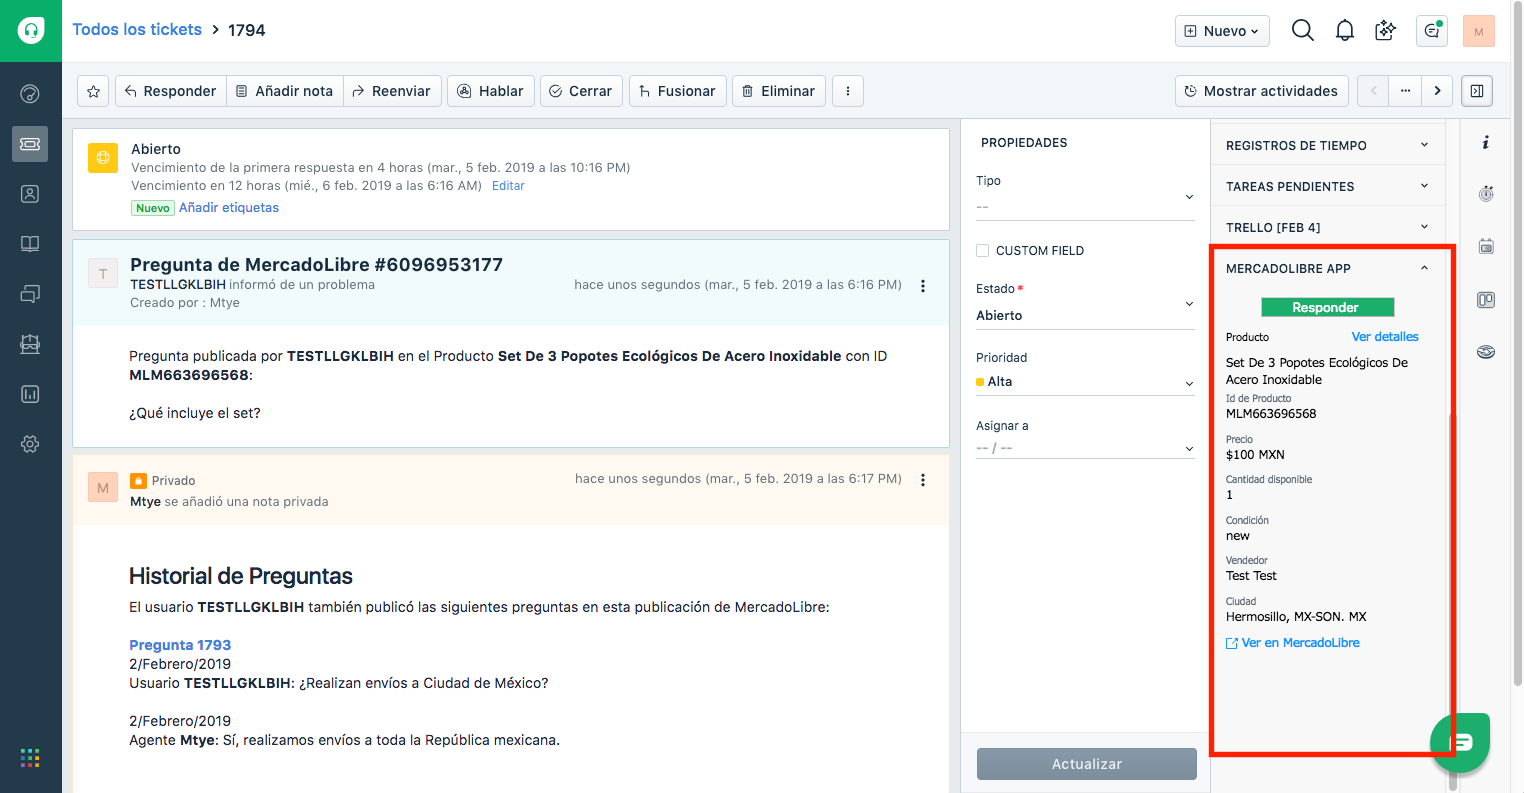The width and height of the screenshot is (1524, 793).
Task: Open the Freshdesk logo home icon
Action: pos(30,30)
